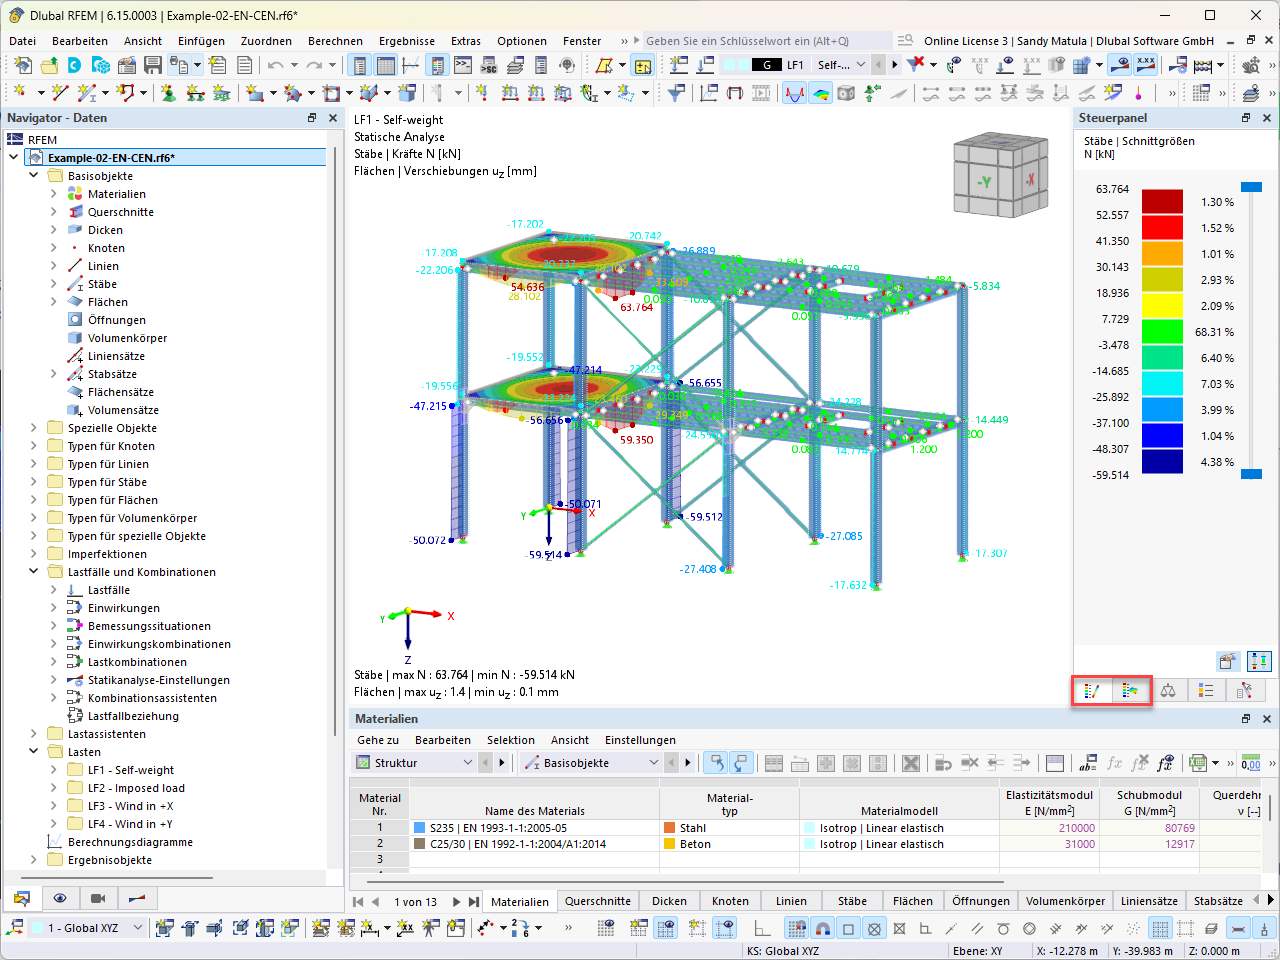
Task: Open the Berechnen menu
Action: [335, 41]
